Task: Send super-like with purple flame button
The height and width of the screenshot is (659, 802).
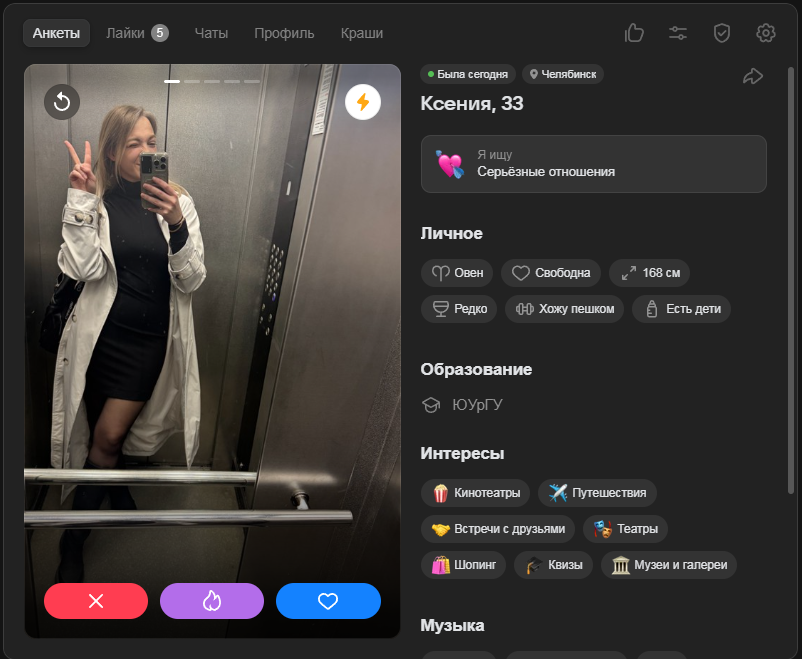Action: point(212,601)
